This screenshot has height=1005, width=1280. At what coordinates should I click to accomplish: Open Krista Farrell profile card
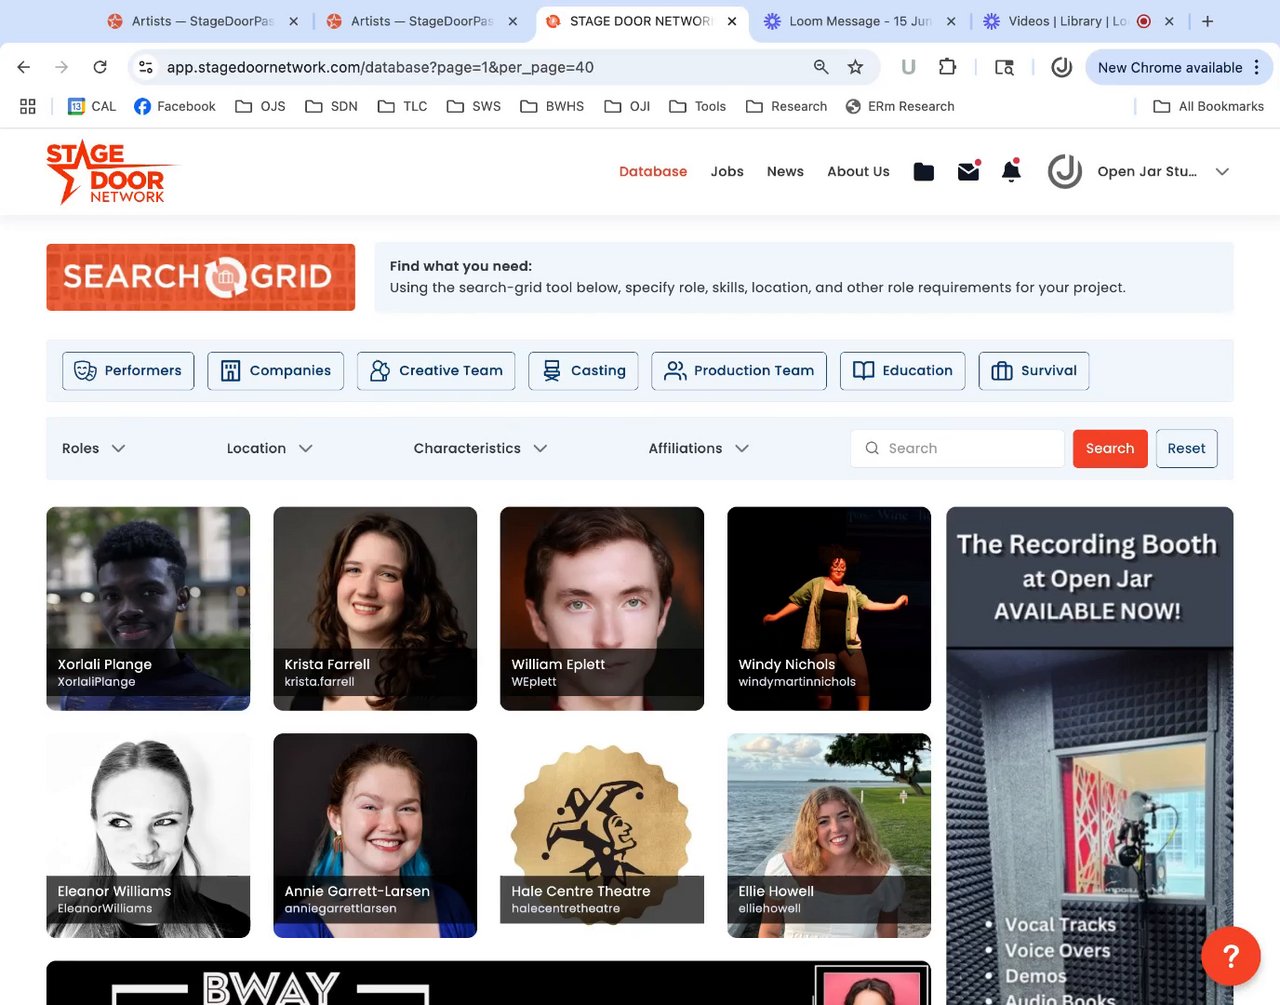375,609
